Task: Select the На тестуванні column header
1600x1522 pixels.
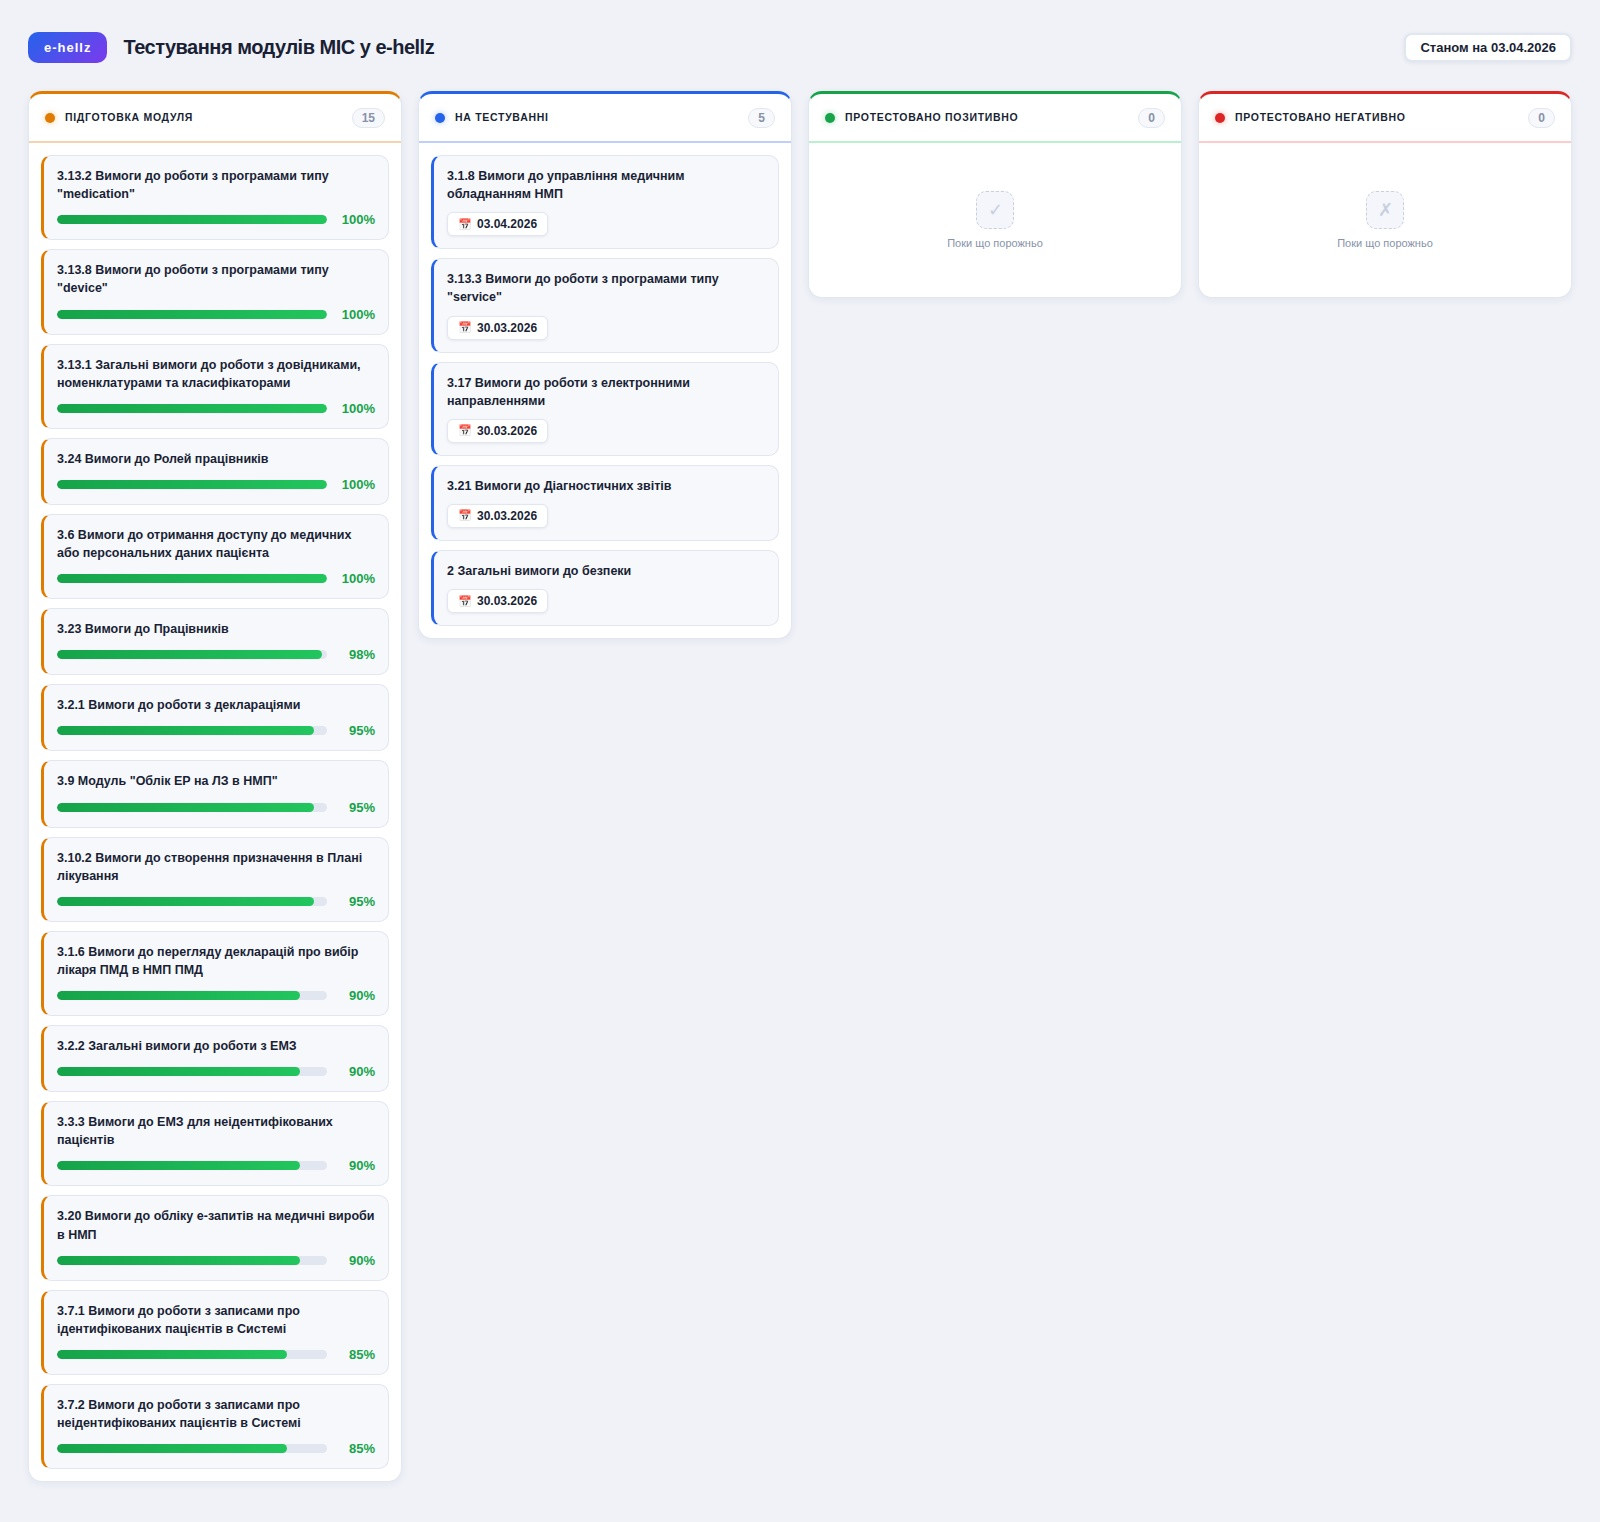Action: point(501,118)
